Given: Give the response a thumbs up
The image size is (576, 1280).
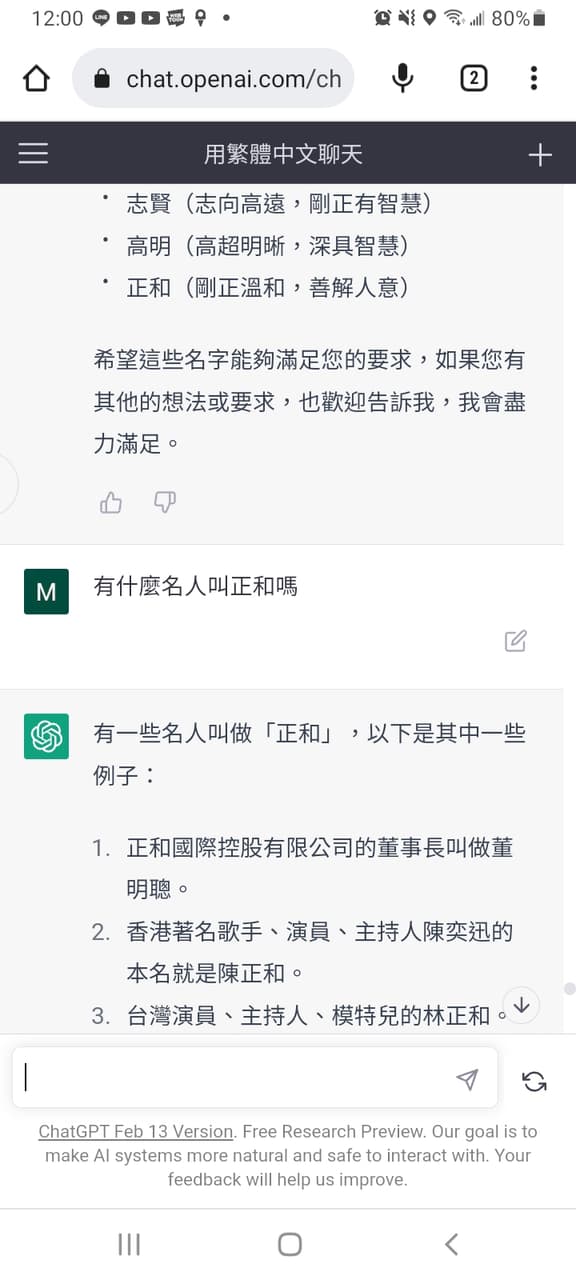Looking at the screenshot, I should point(110,502).
